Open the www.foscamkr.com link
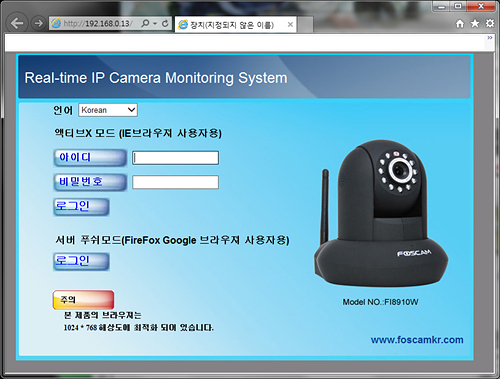500x379 pixels. pos(417,340)
